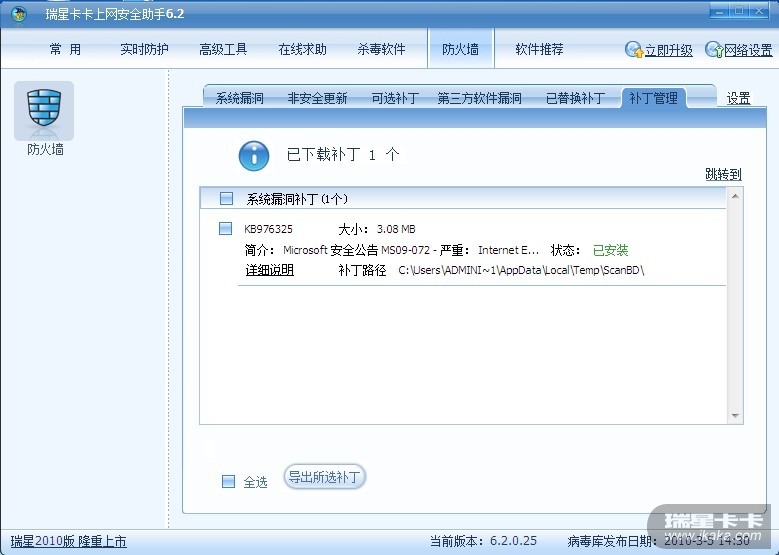Open the 设置 link

pos(738,98)
